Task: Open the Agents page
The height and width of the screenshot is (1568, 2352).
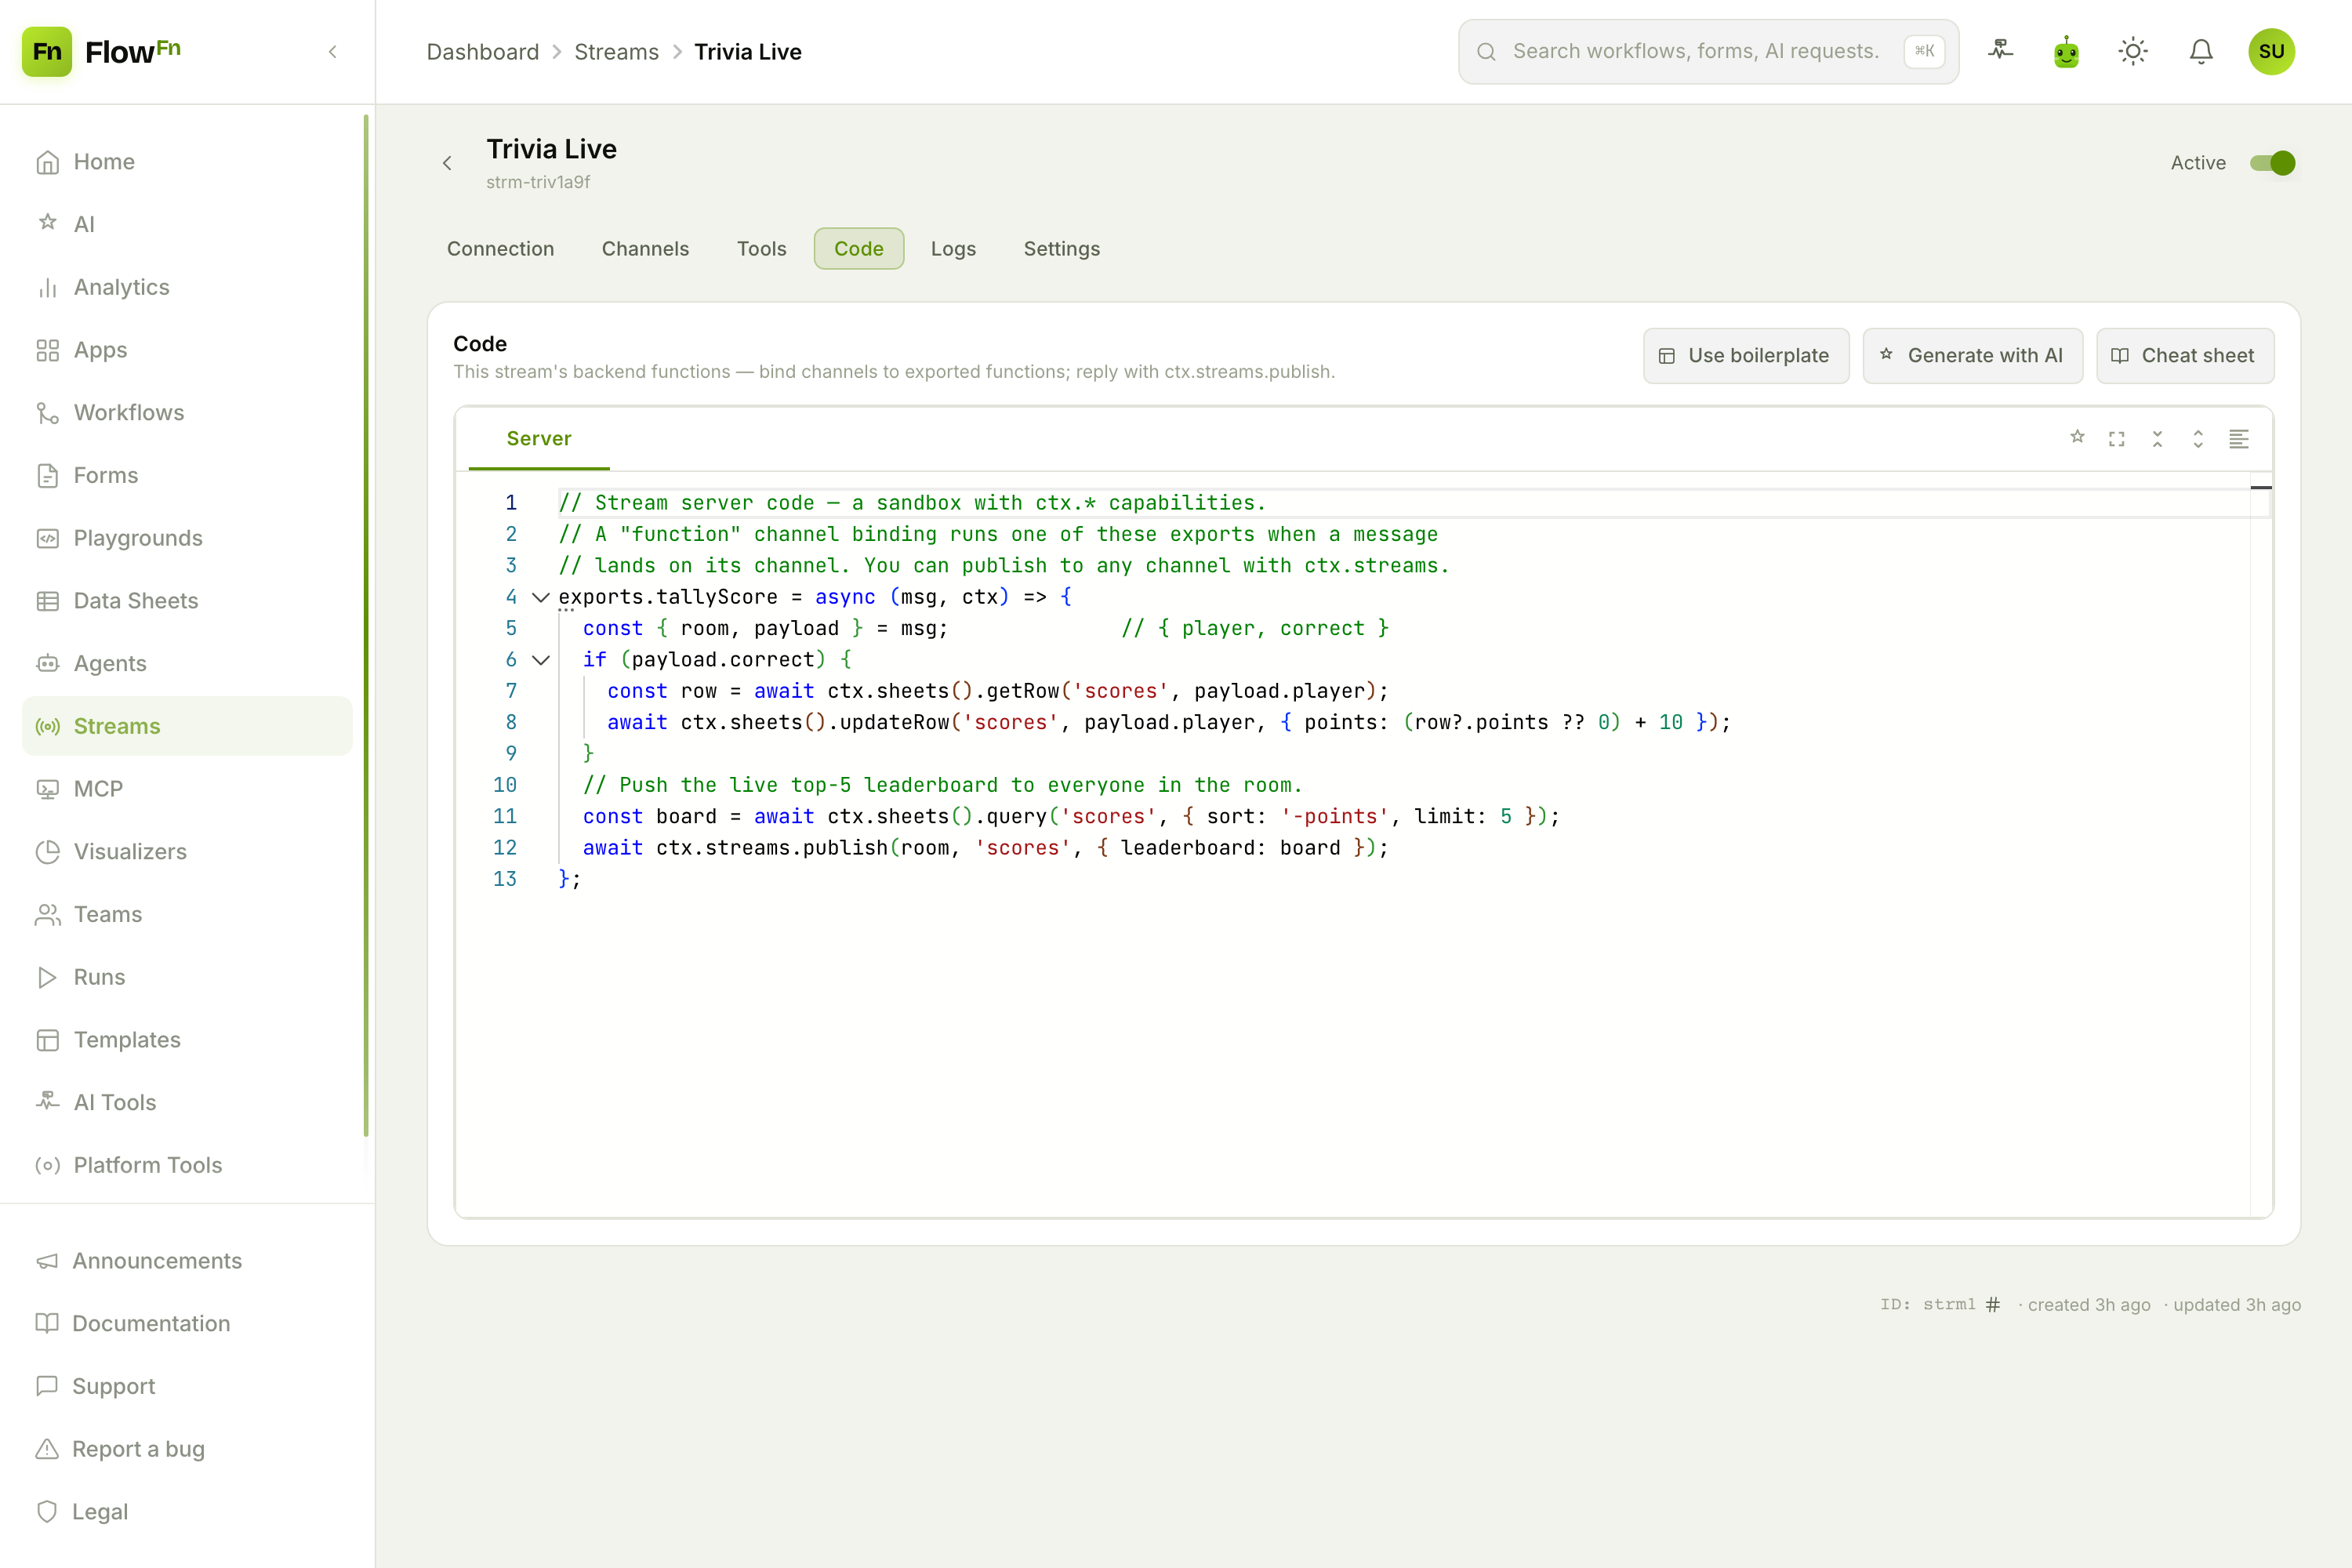Action: click(187, 663)
